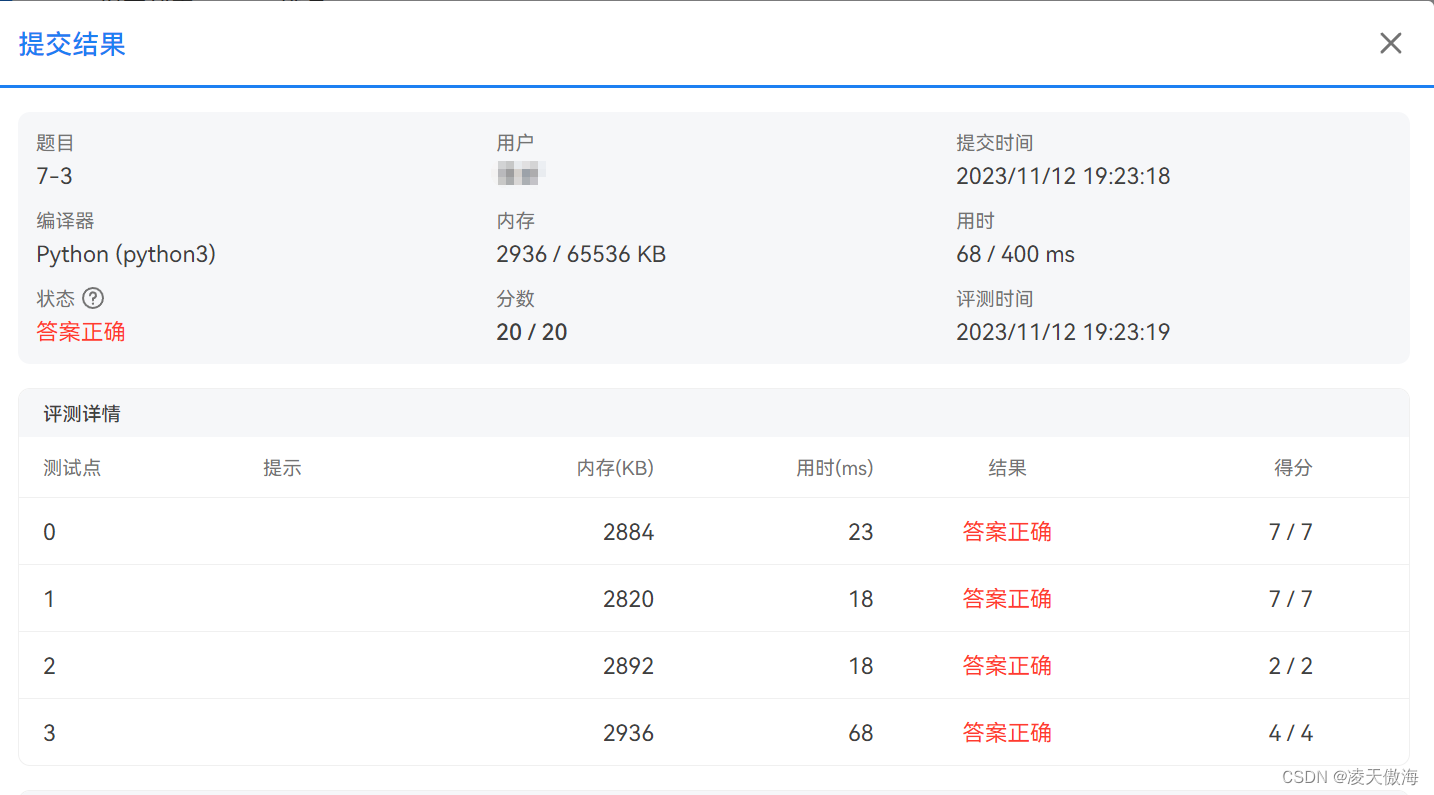
Task: Open the help icon next to 状态
Action: [93, 298]
